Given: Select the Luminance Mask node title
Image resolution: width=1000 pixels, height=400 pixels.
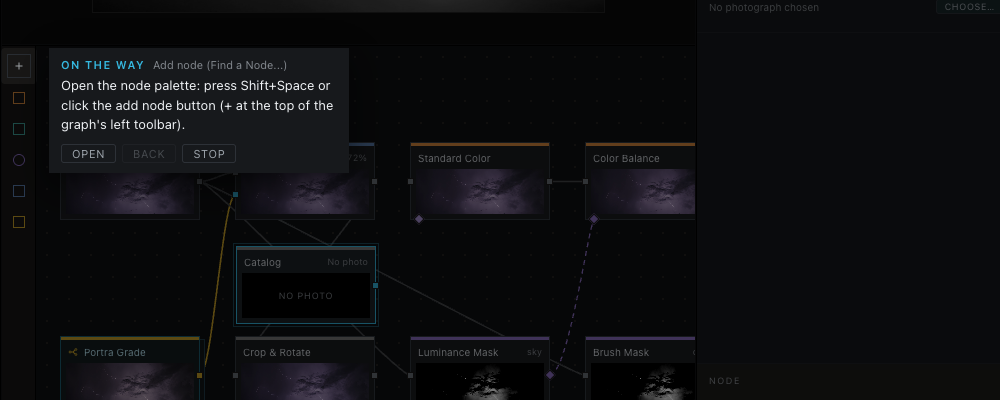Looking at the screenshot, I should [x=459, y=352].
